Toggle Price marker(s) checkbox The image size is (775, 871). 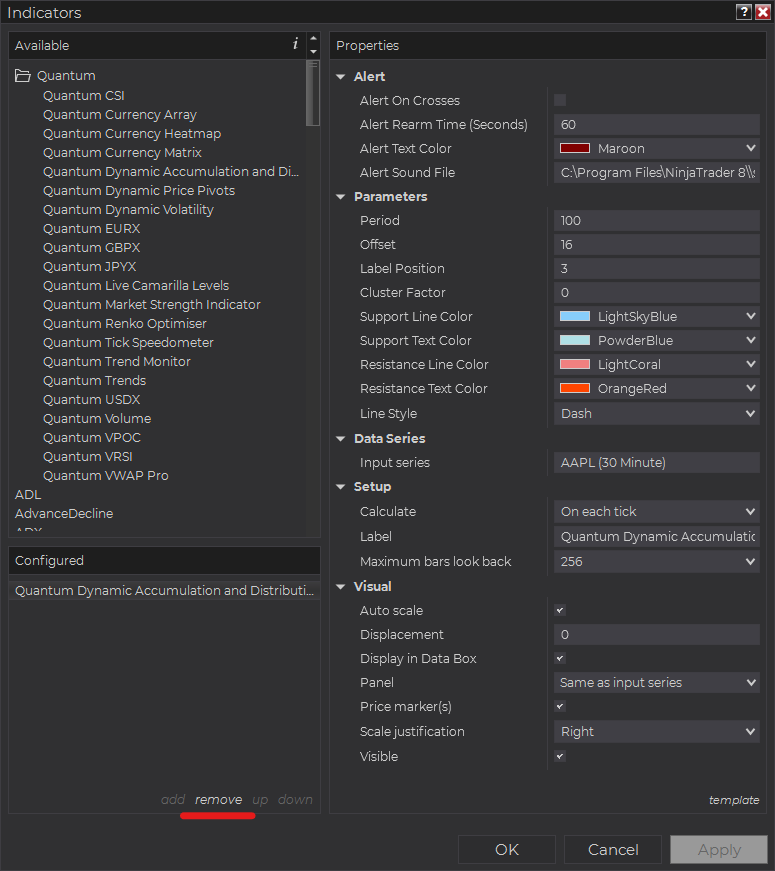coord(560,706)
